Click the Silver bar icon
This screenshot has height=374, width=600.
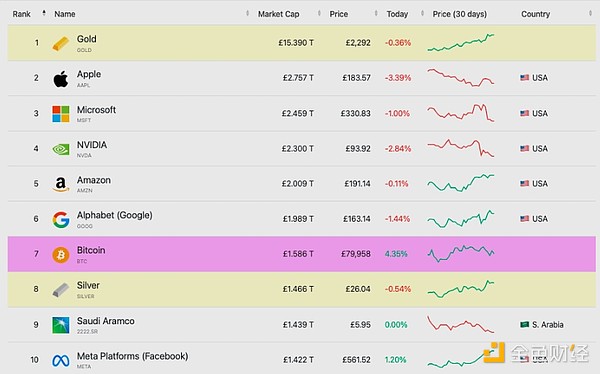(60, 290)
